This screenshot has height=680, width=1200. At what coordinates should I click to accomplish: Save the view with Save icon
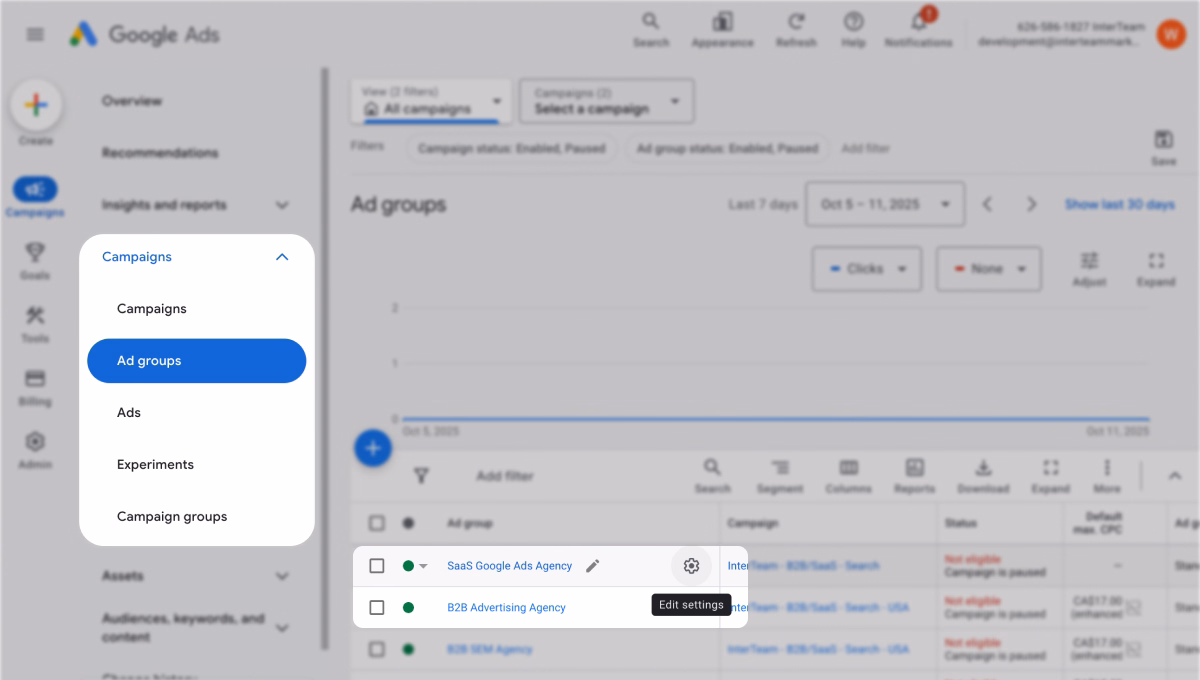[x=1163, y=146]
